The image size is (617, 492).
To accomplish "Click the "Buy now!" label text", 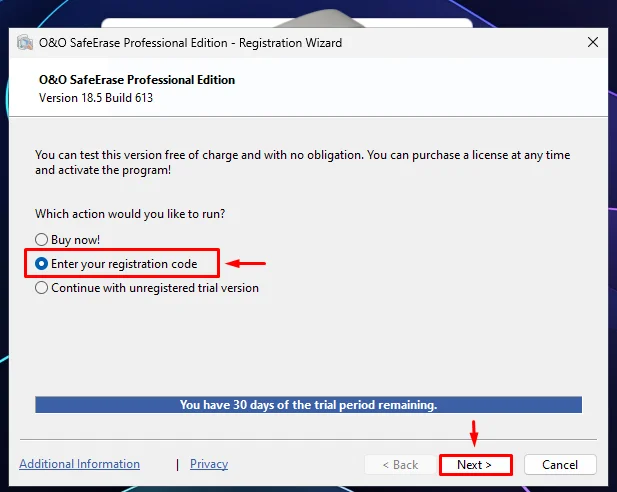I will click(x=76, y=240).
